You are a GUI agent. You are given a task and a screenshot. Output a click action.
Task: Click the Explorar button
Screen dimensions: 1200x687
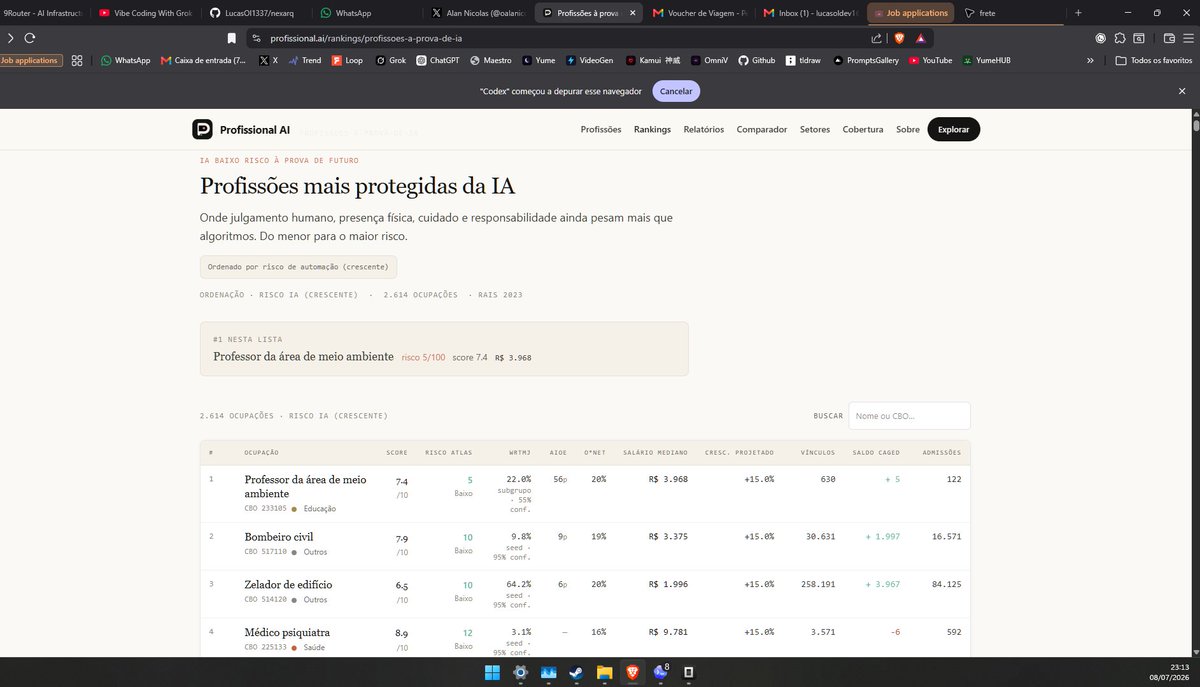pos(954,130)
